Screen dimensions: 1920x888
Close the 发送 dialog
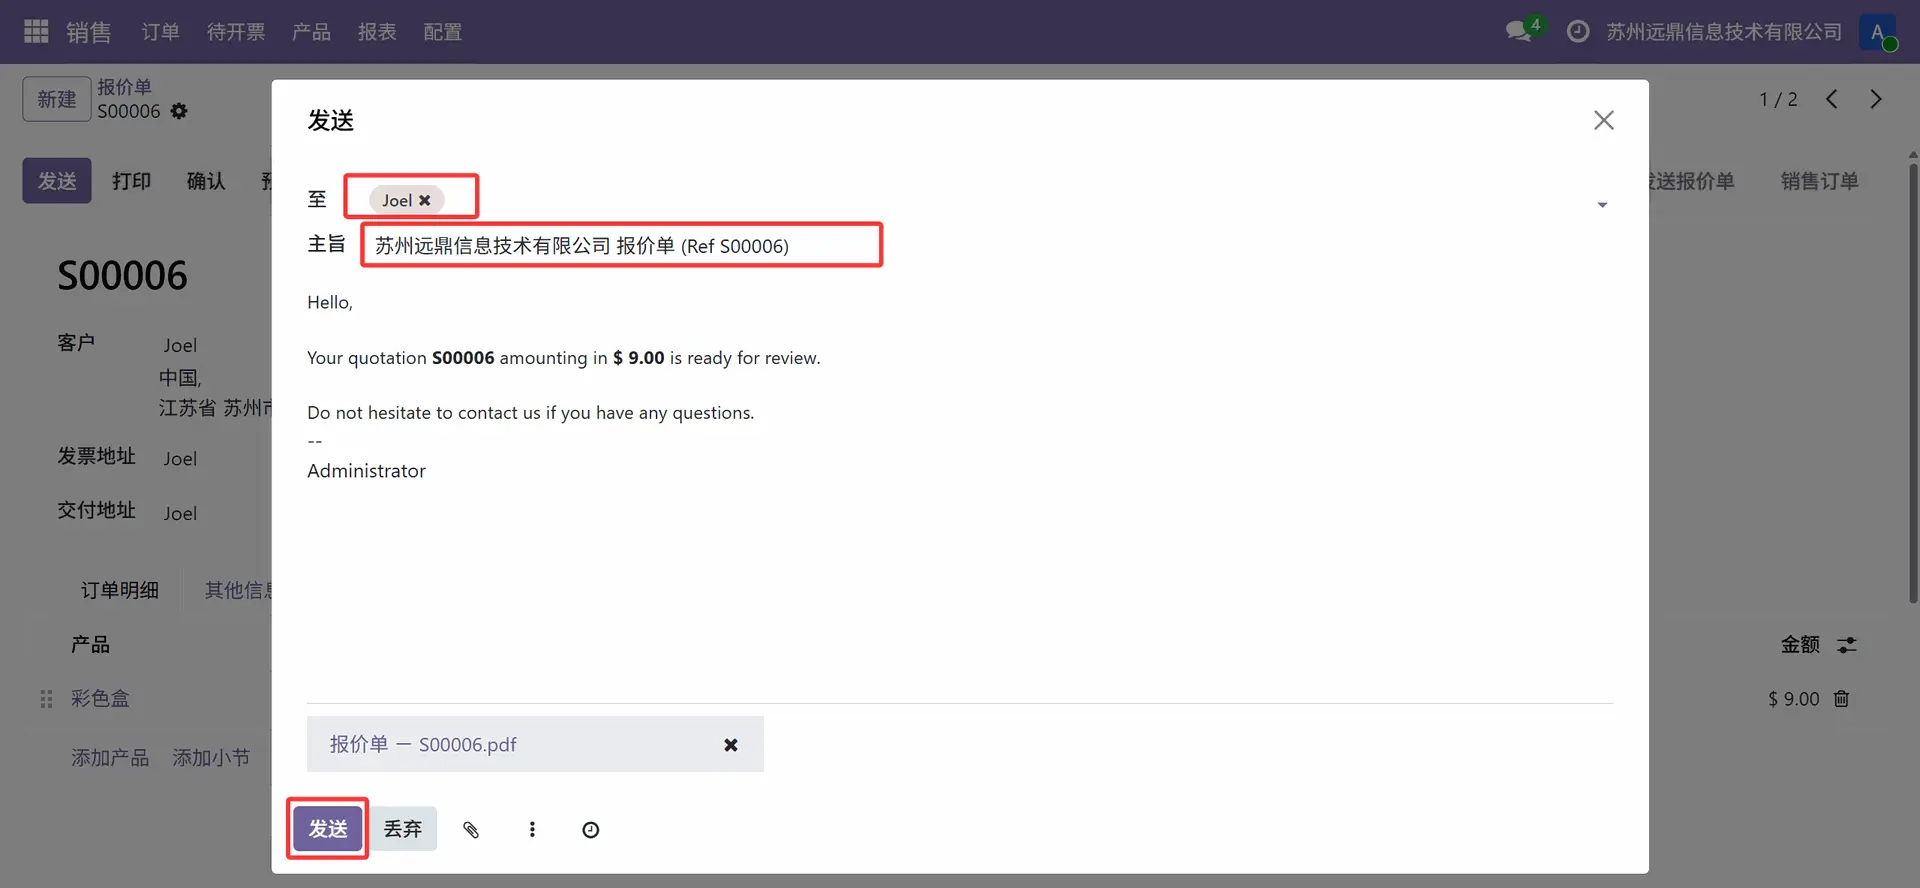[x=1603, y=120]
